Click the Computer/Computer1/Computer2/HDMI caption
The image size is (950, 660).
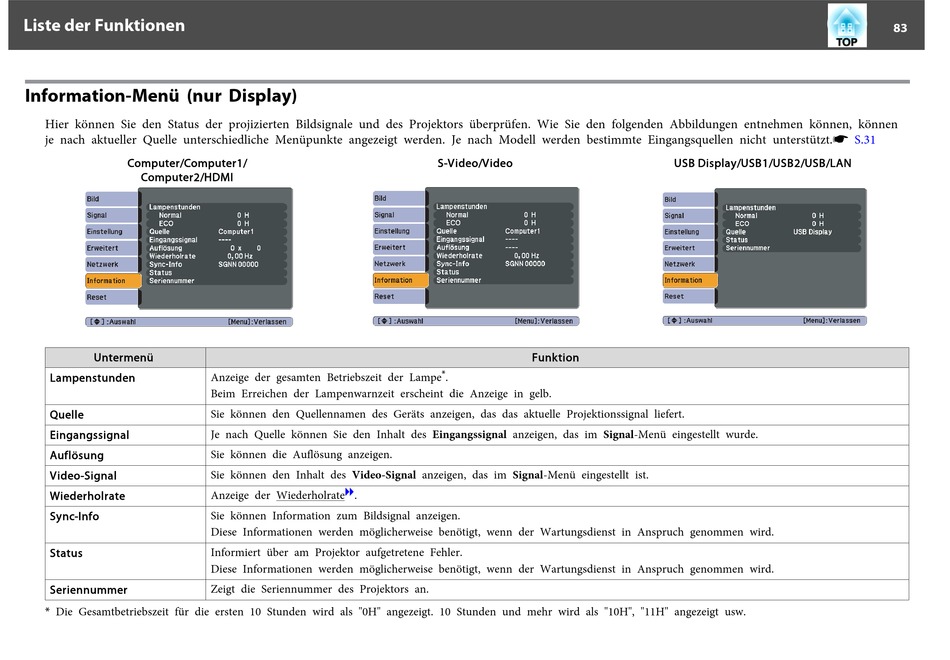(187, 170)
